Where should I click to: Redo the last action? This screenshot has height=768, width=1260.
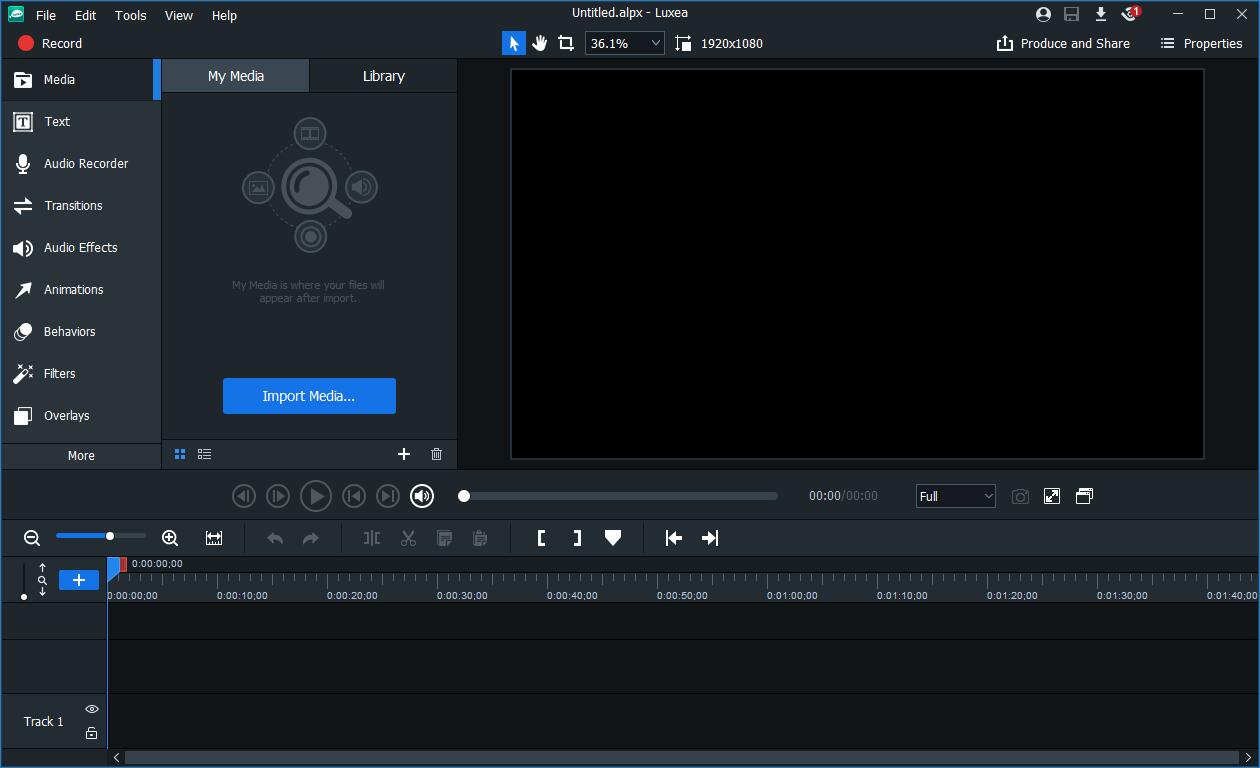tap(311, 538)
